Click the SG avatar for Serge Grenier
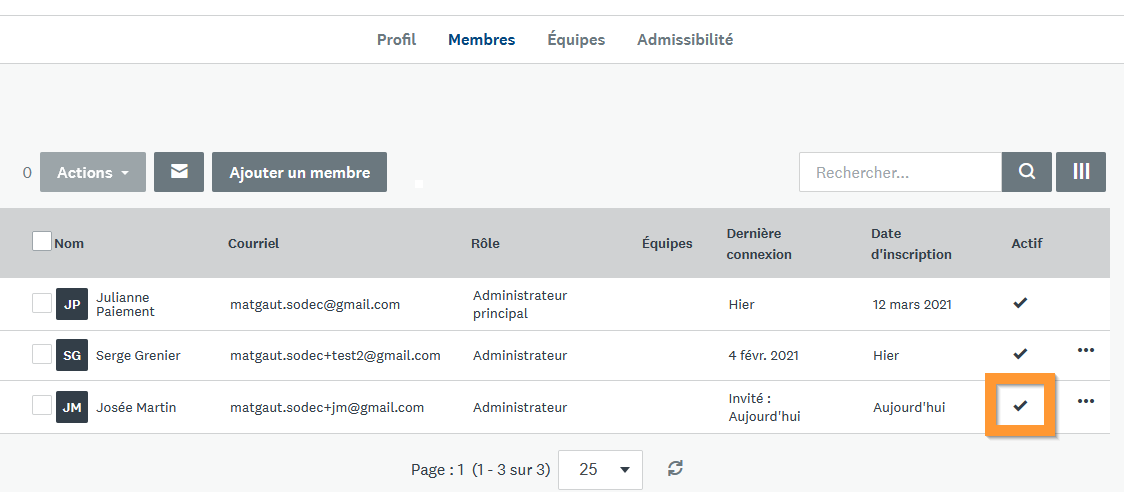Viewport: 1124px width, 492px height. click(72, 355)
